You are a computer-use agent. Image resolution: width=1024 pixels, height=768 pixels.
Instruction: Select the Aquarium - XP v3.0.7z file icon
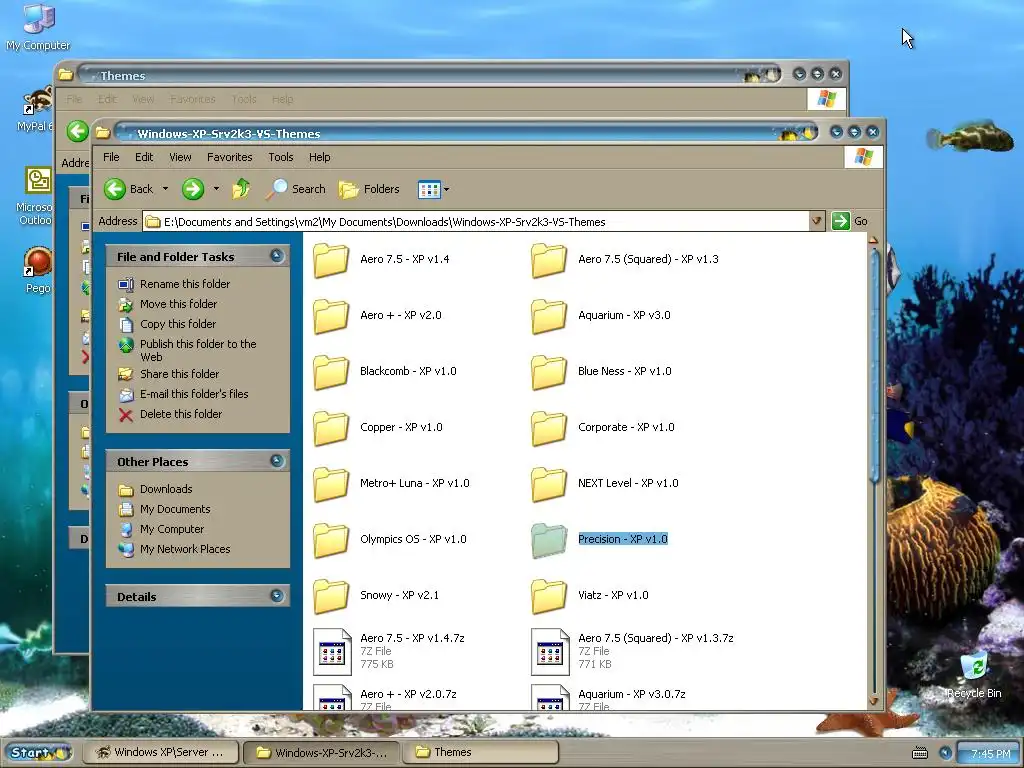[x=551, y=697]
